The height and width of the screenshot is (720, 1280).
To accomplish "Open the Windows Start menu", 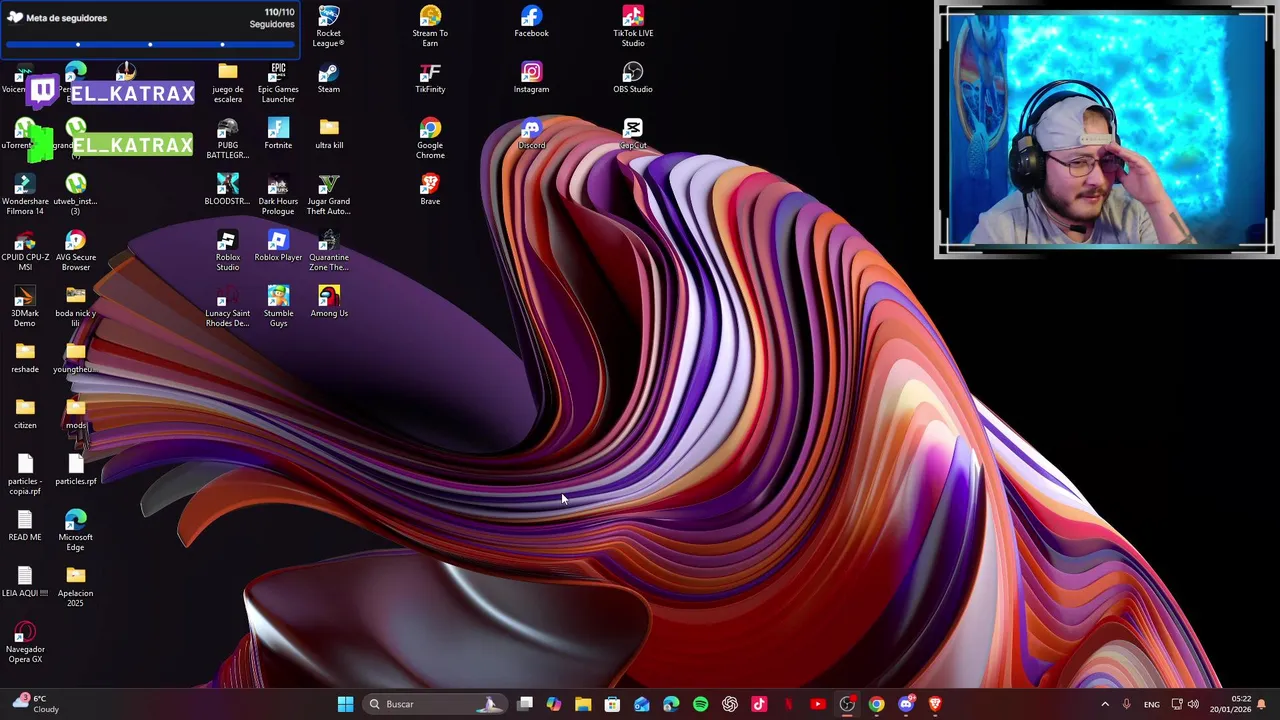I will pos(345,704).
